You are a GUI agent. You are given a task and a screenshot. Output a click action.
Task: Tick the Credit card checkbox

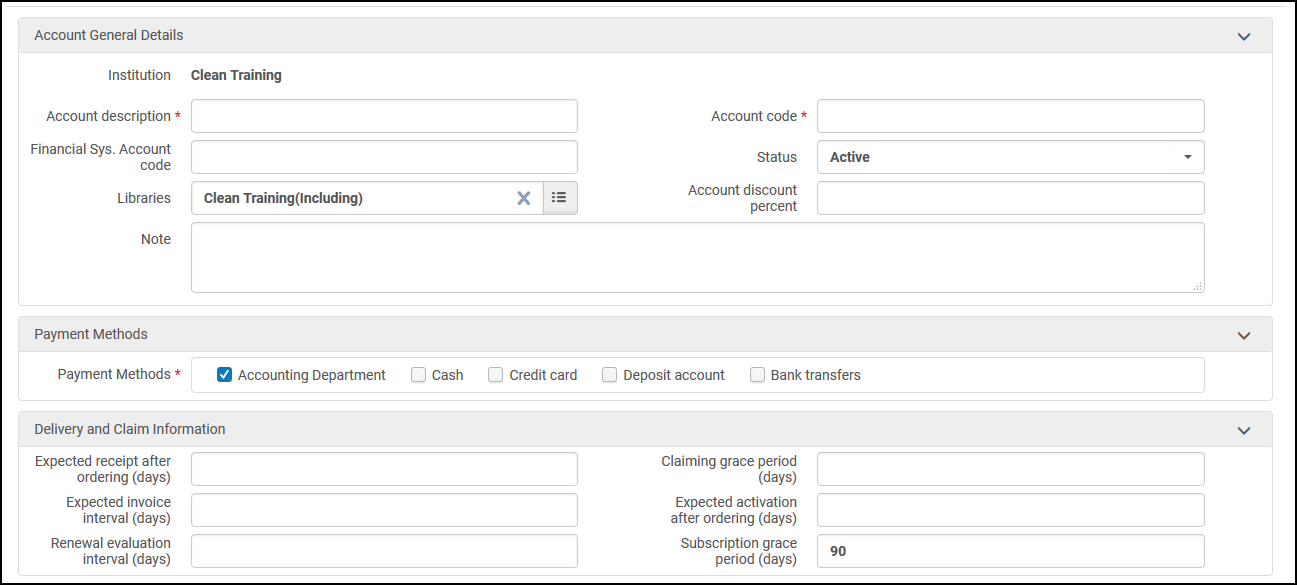(496, 375)
